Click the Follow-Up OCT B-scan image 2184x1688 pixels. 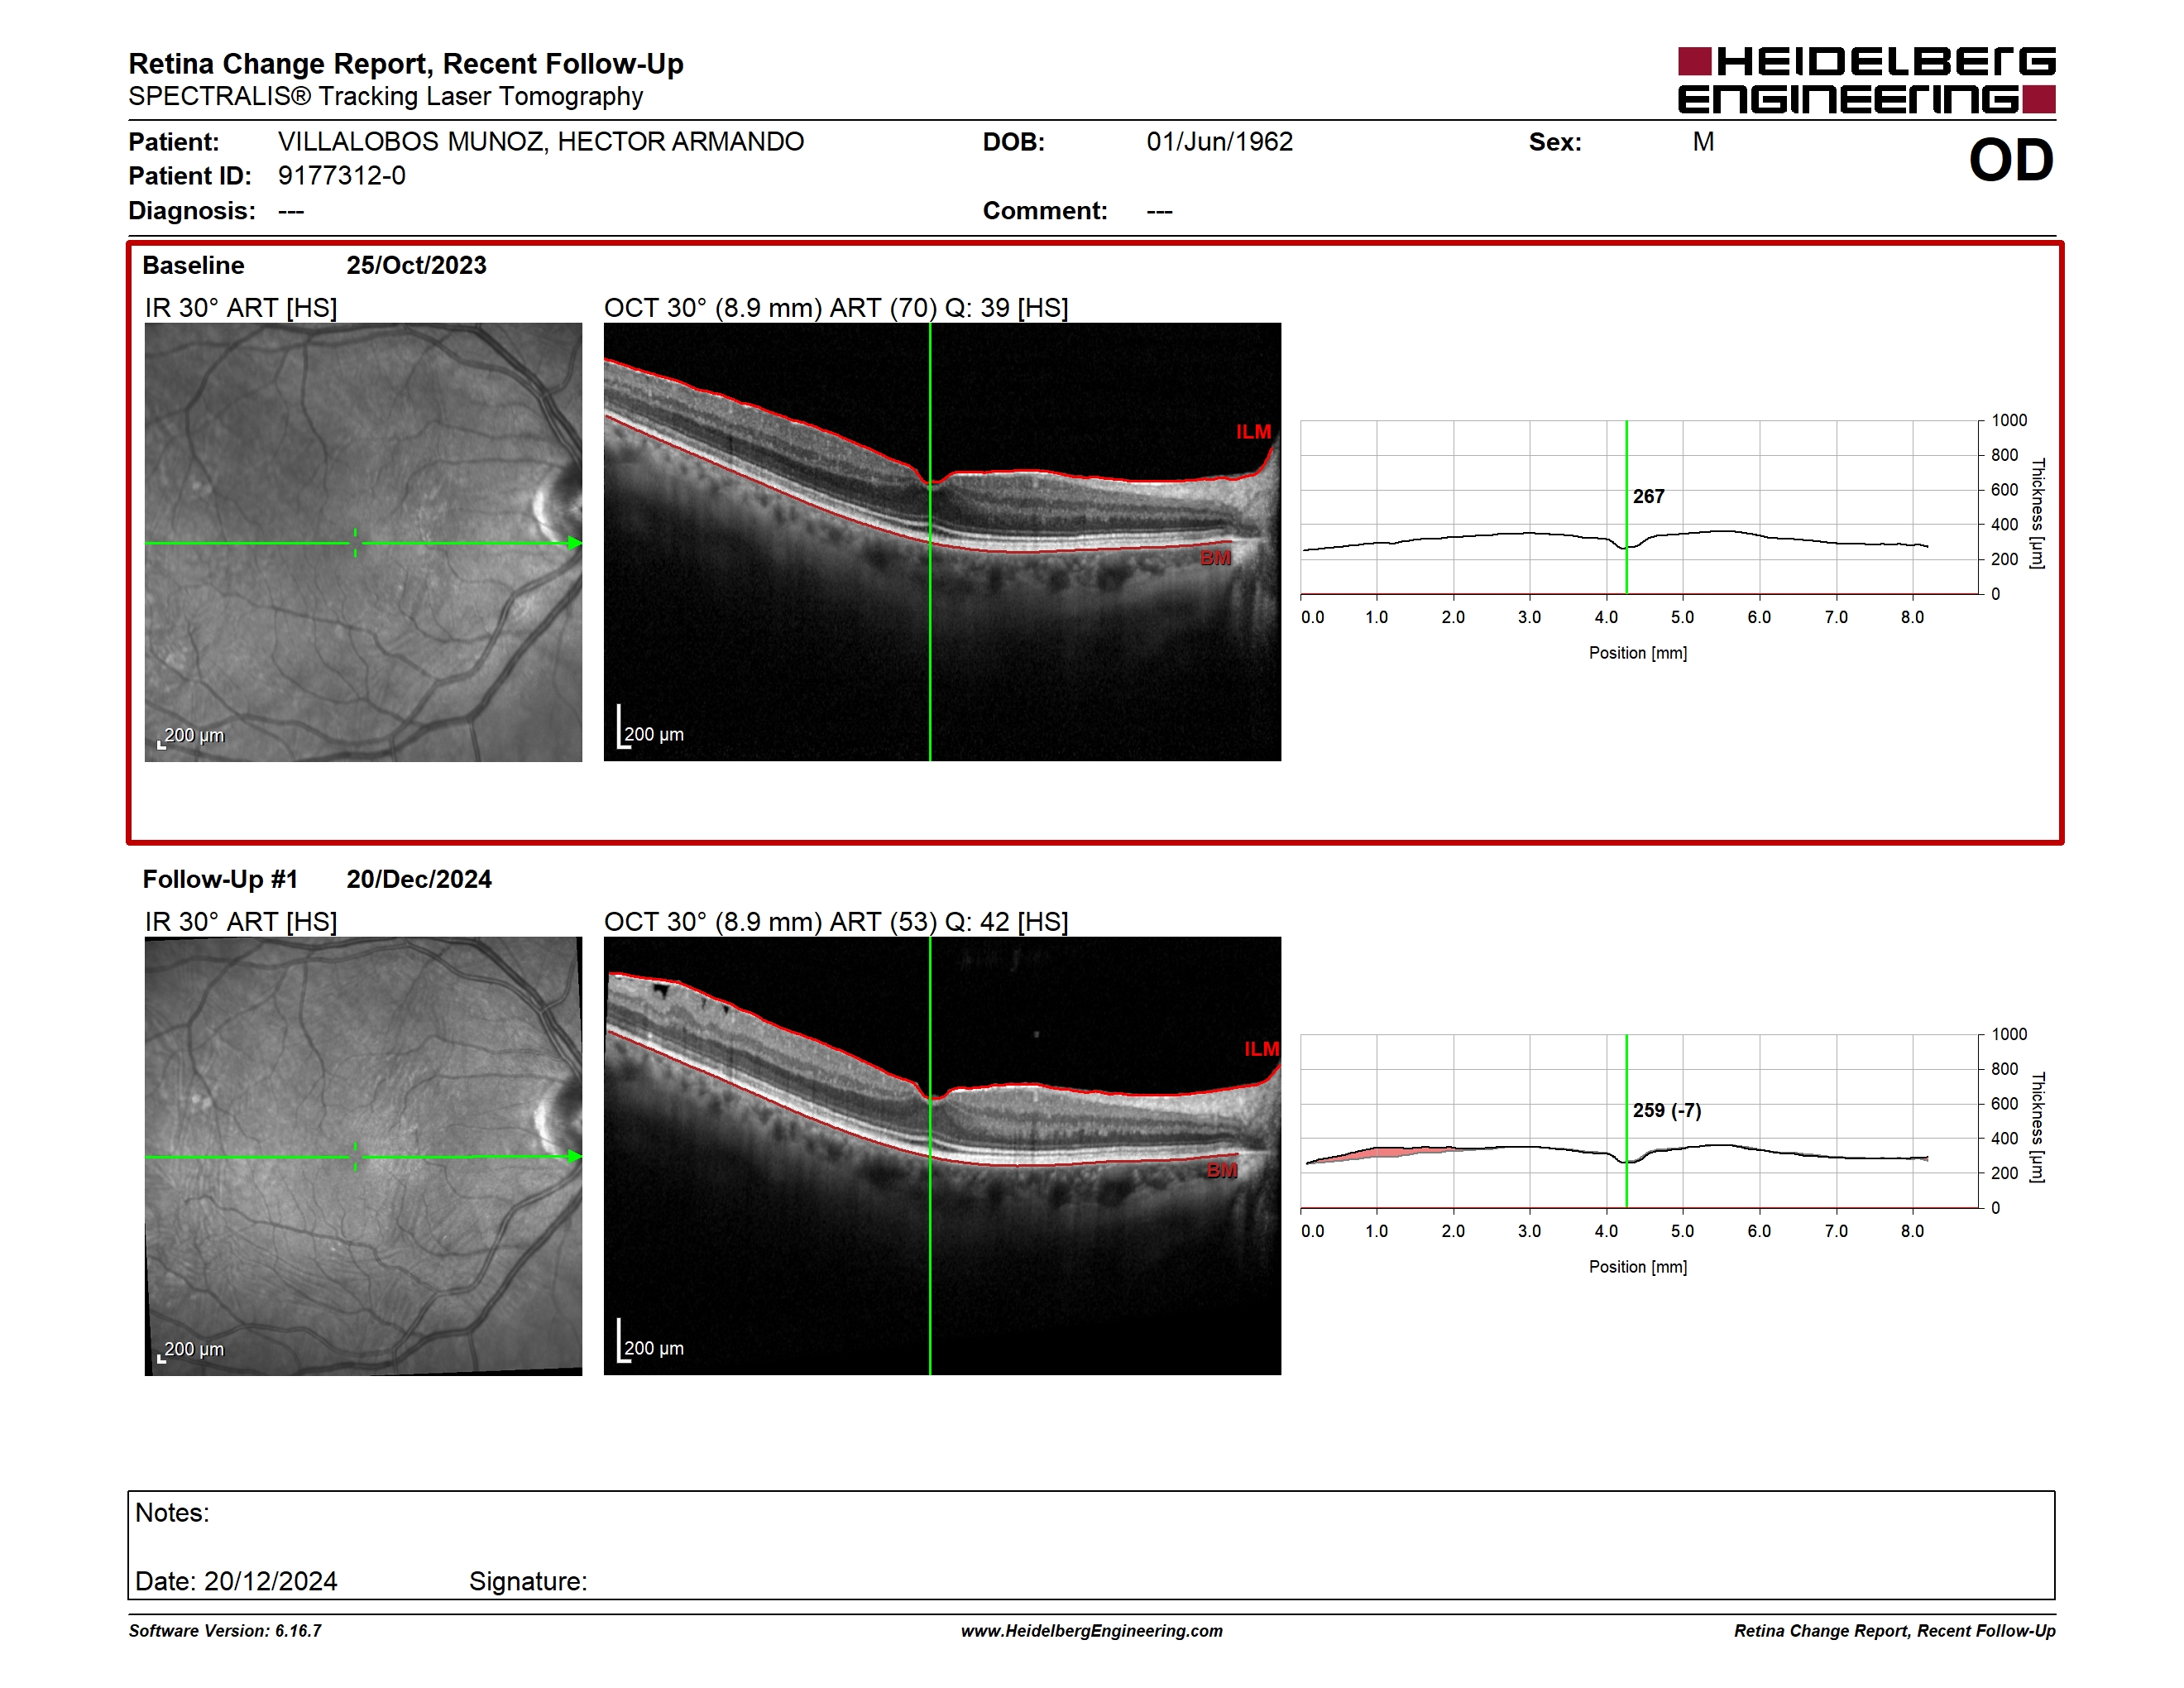942,1156
